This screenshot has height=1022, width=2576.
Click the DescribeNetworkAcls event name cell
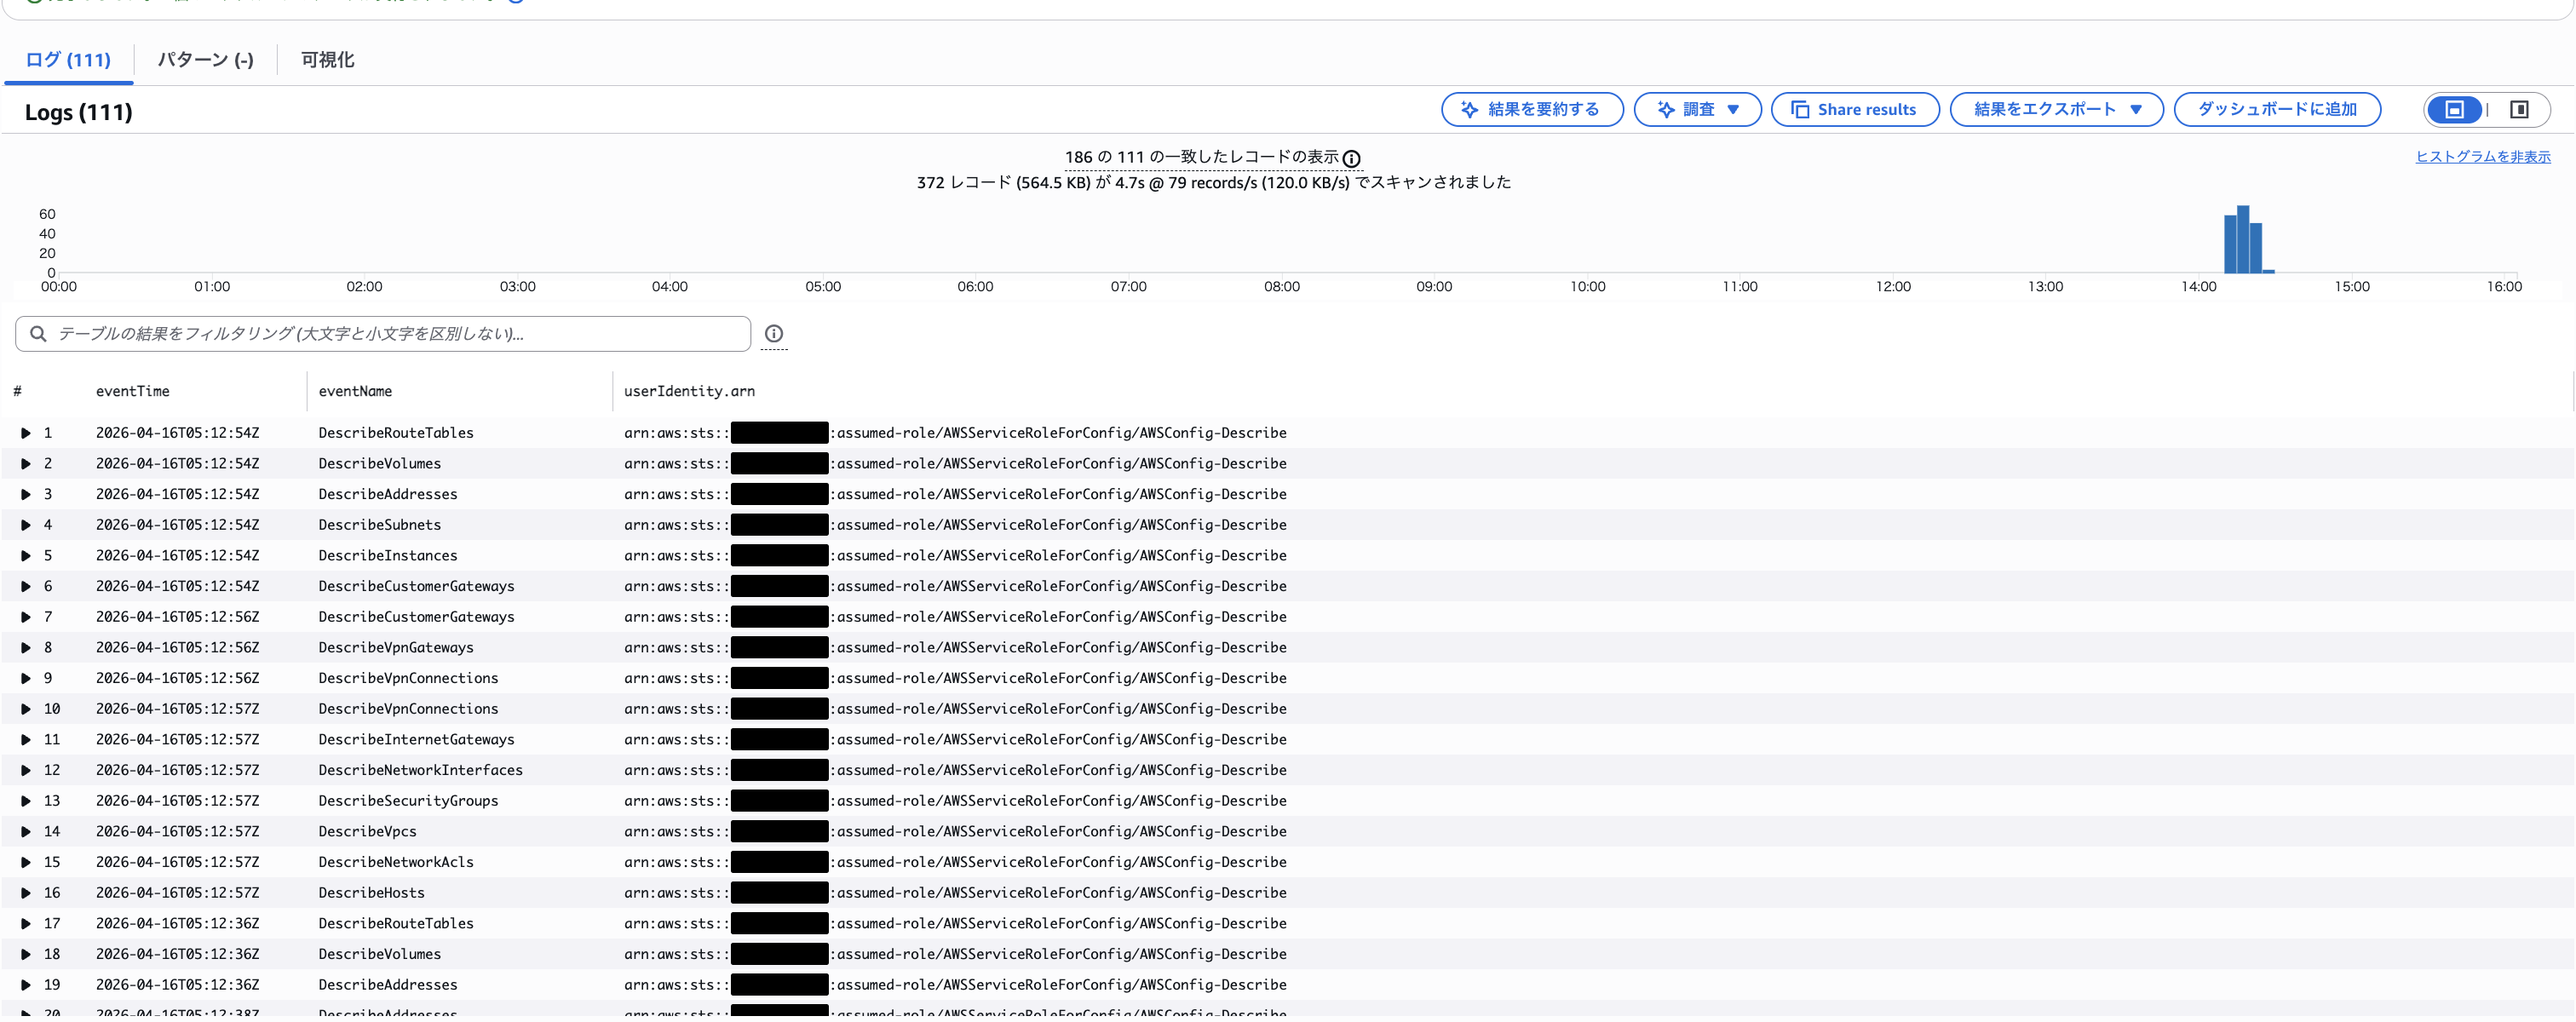tap(396, 863)
